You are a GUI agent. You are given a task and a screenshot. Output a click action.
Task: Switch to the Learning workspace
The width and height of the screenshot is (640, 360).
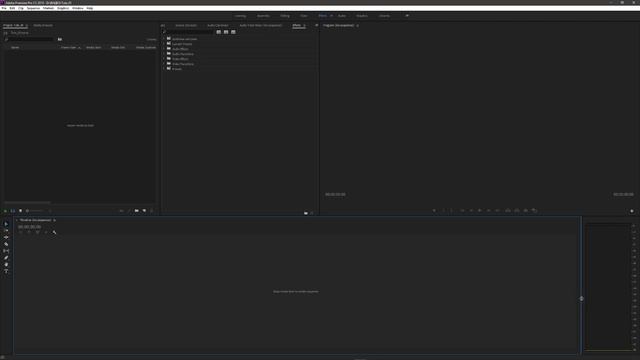click(240, 16)
